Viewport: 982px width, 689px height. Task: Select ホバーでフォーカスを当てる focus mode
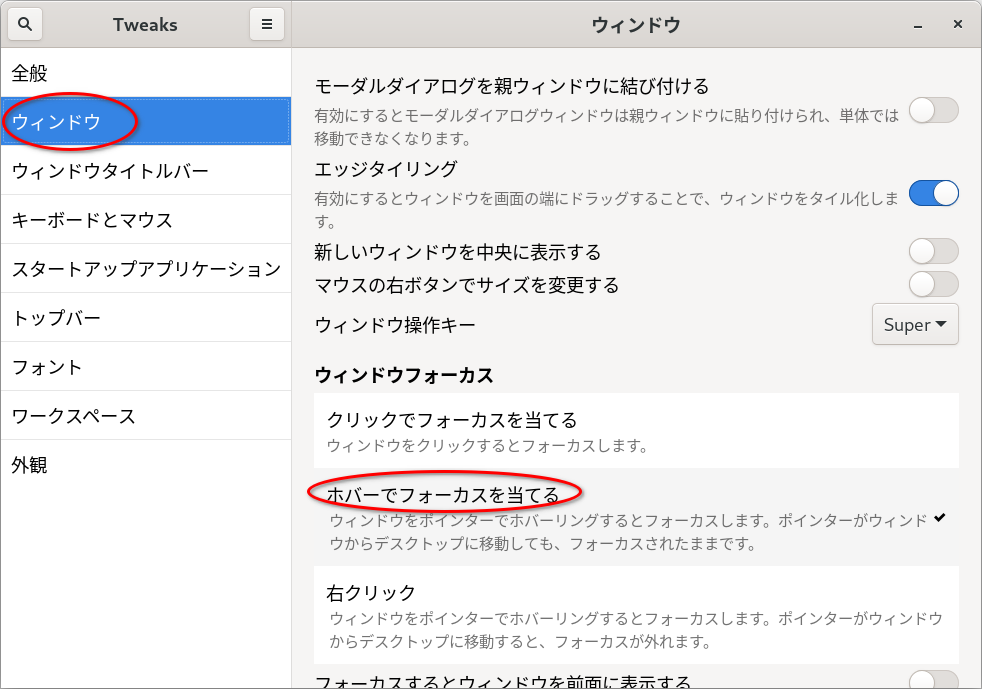pos(636,517)
